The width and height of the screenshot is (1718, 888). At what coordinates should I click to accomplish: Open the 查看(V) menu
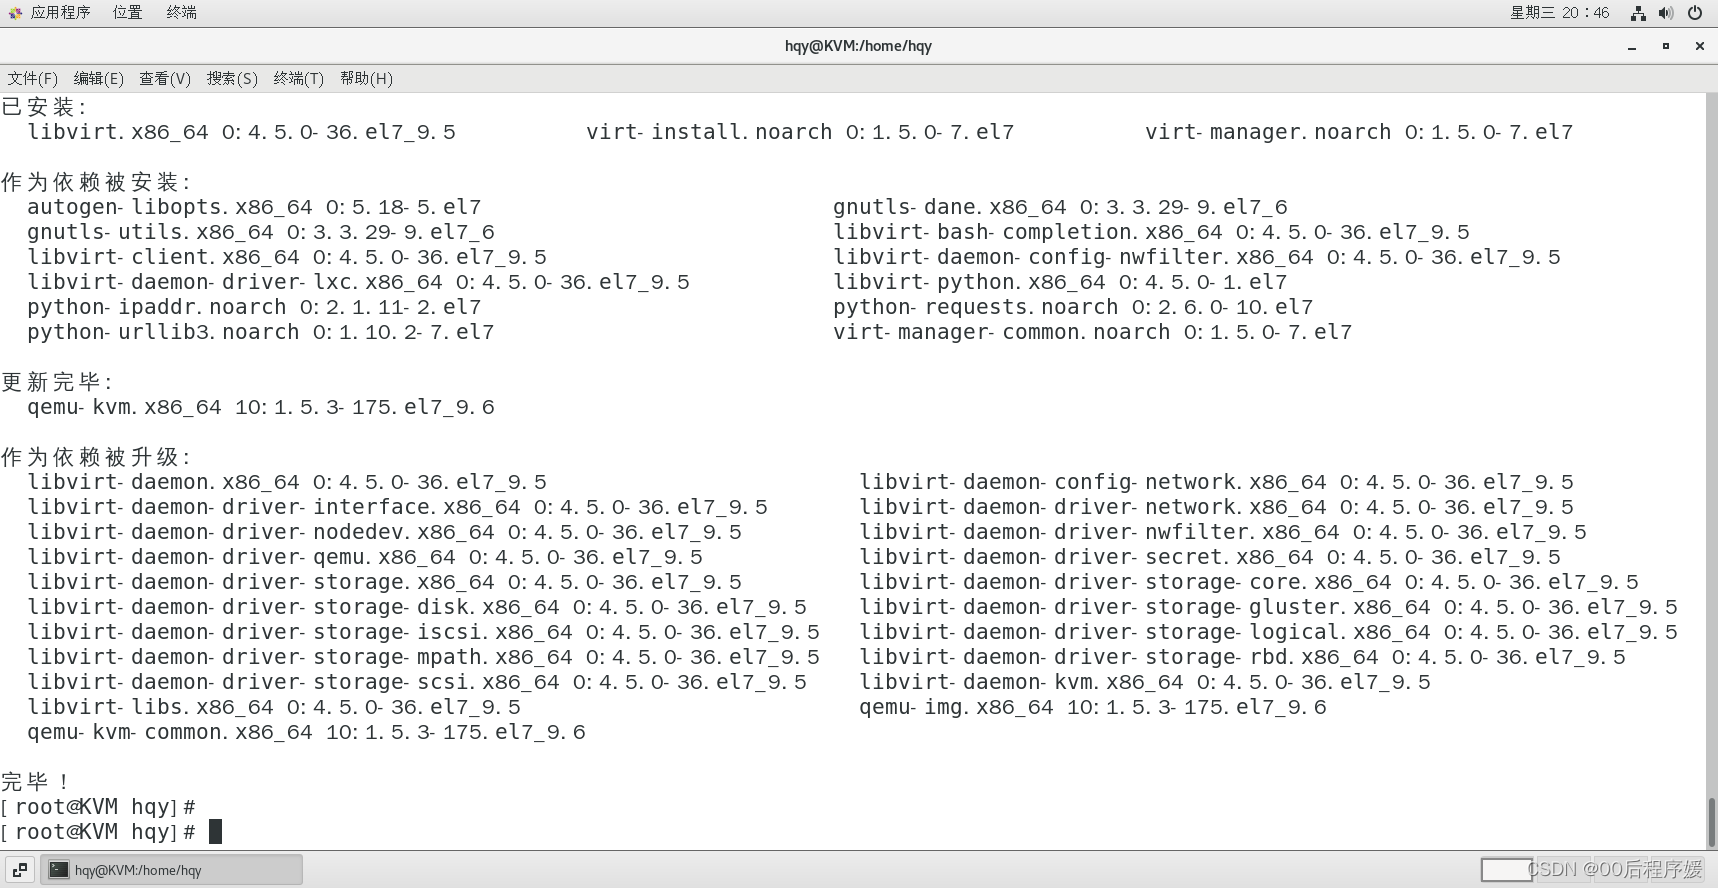[165, 78]
